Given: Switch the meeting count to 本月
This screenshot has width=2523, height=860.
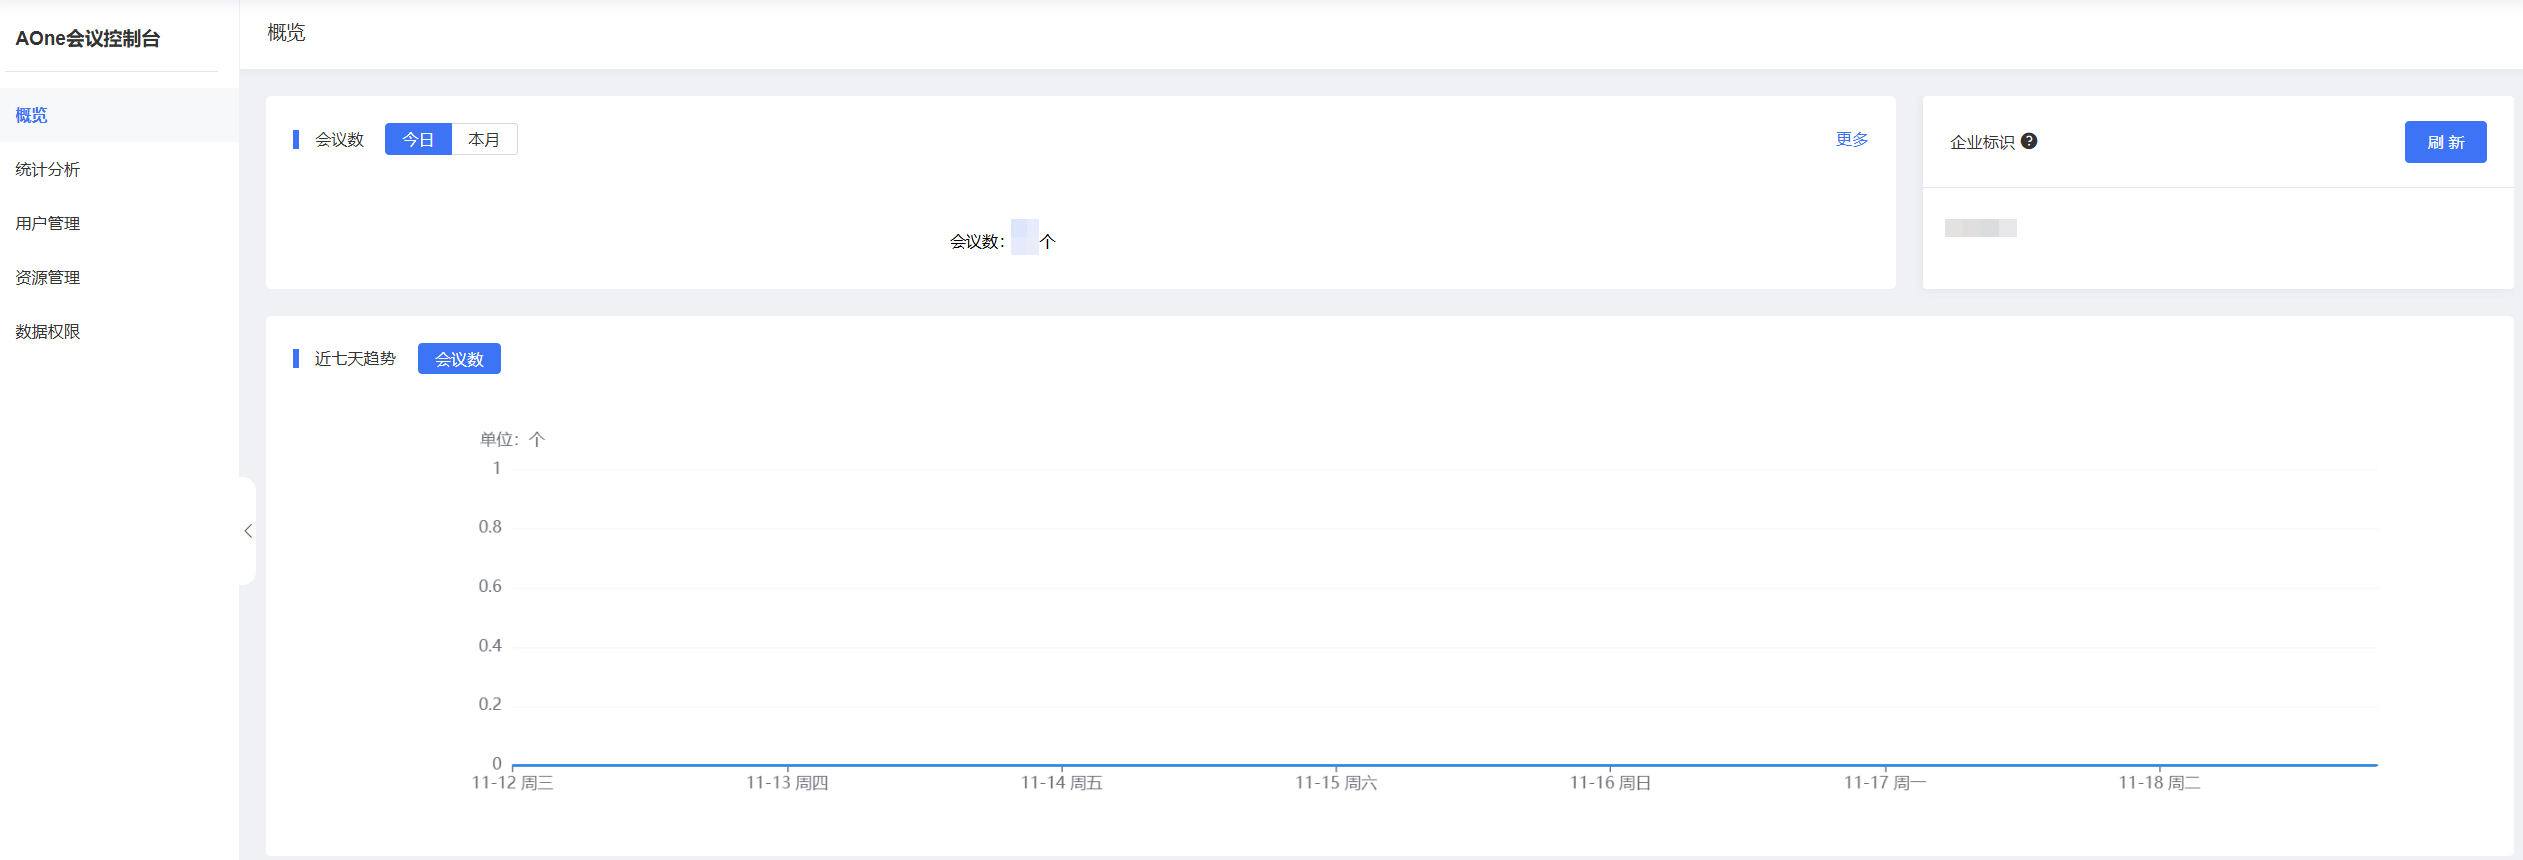Looking at the screenshot, I should (484, 139).
